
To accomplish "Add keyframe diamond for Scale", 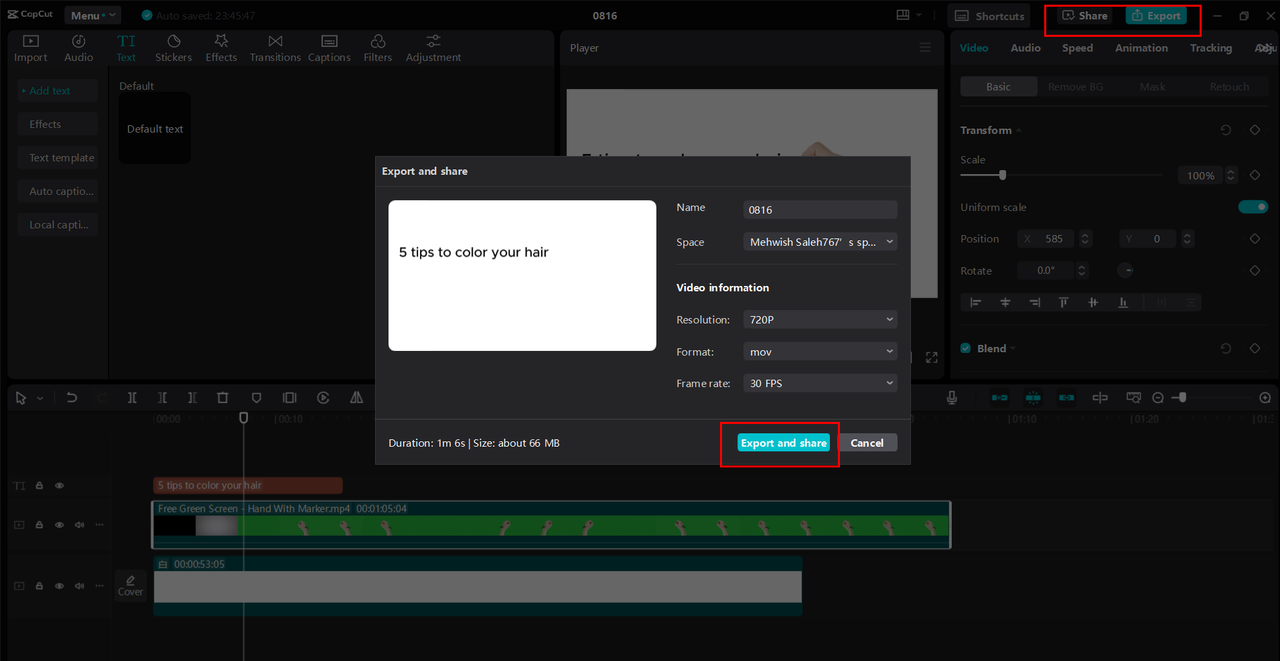I will (1255, 175).
